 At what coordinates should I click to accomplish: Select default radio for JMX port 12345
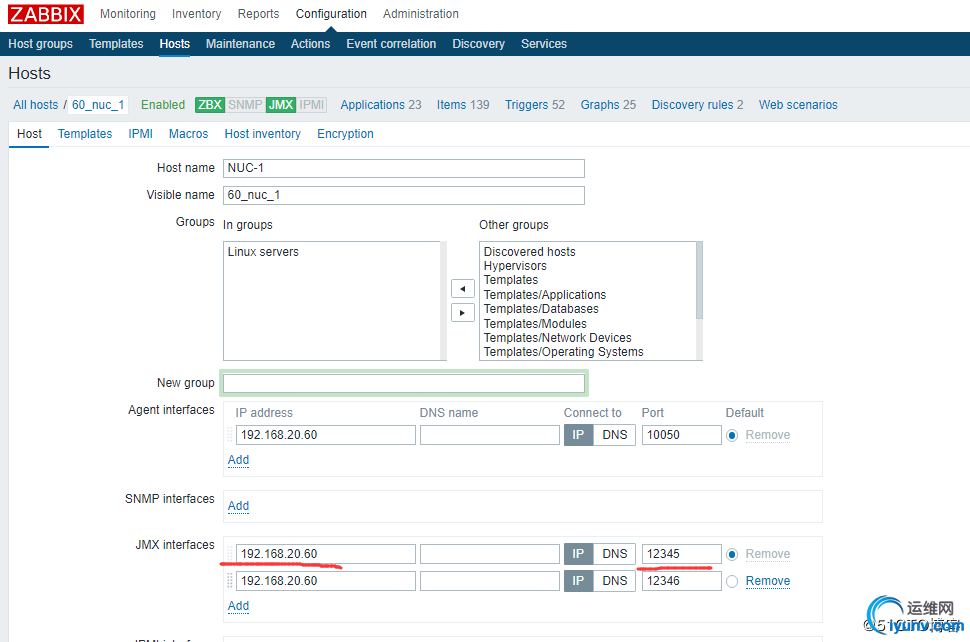732,554
